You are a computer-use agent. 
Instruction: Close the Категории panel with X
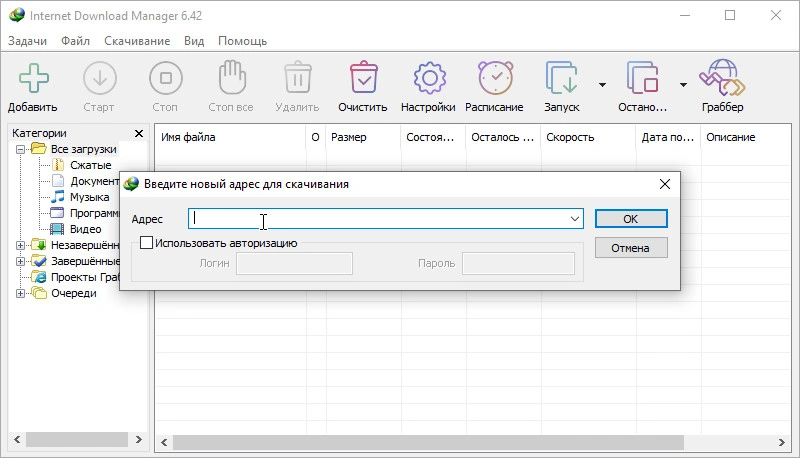coord(138,133)
